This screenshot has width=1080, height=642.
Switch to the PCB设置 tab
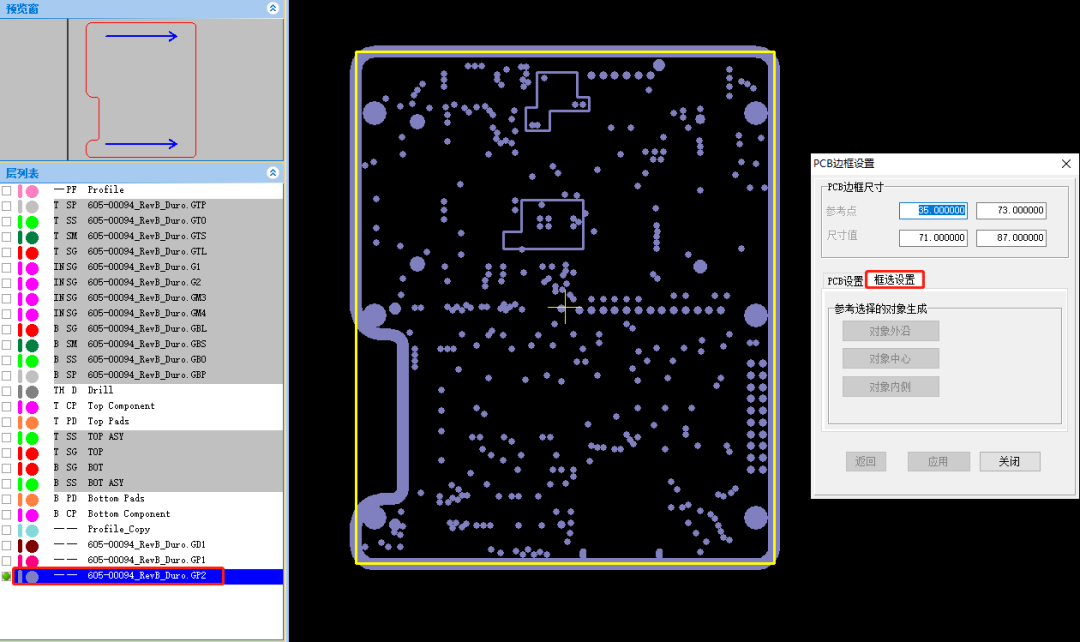[x=844, y=281]
